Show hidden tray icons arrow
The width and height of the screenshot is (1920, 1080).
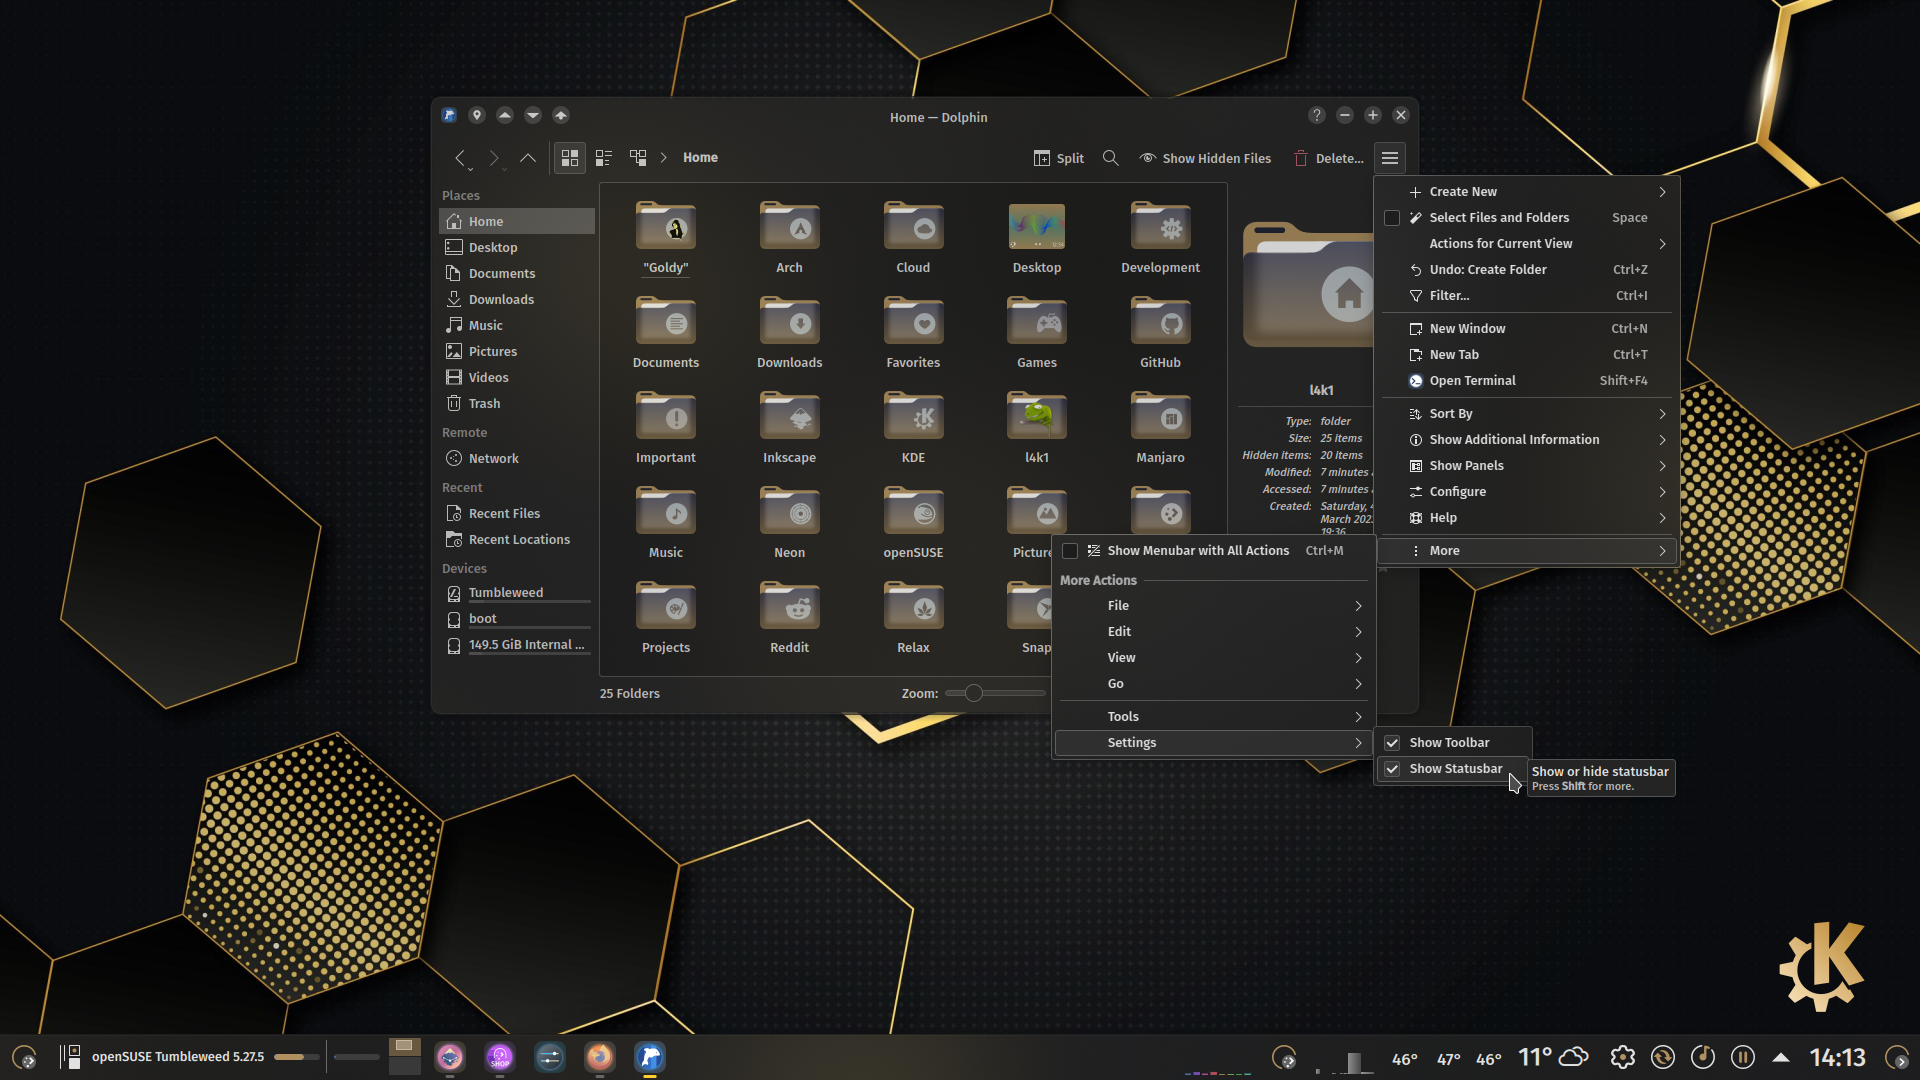1781,1057
